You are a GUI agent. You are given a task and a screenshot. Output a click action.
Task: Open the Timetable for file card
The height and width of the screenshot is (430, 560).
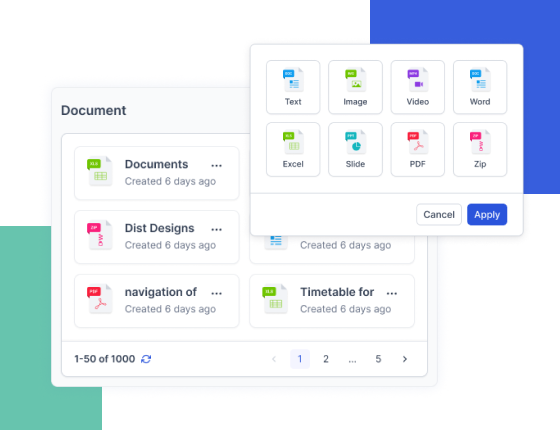[332, 301]
